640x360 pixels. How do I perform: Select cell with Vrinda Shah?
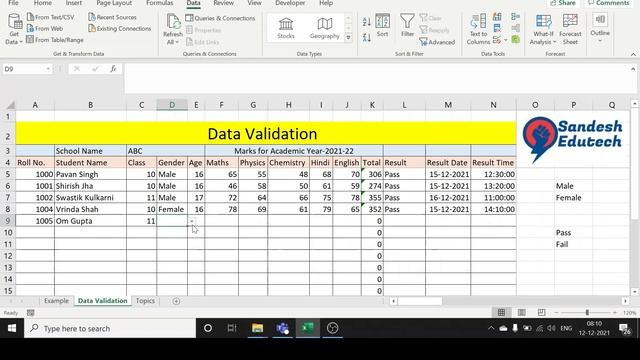[90, 209]
